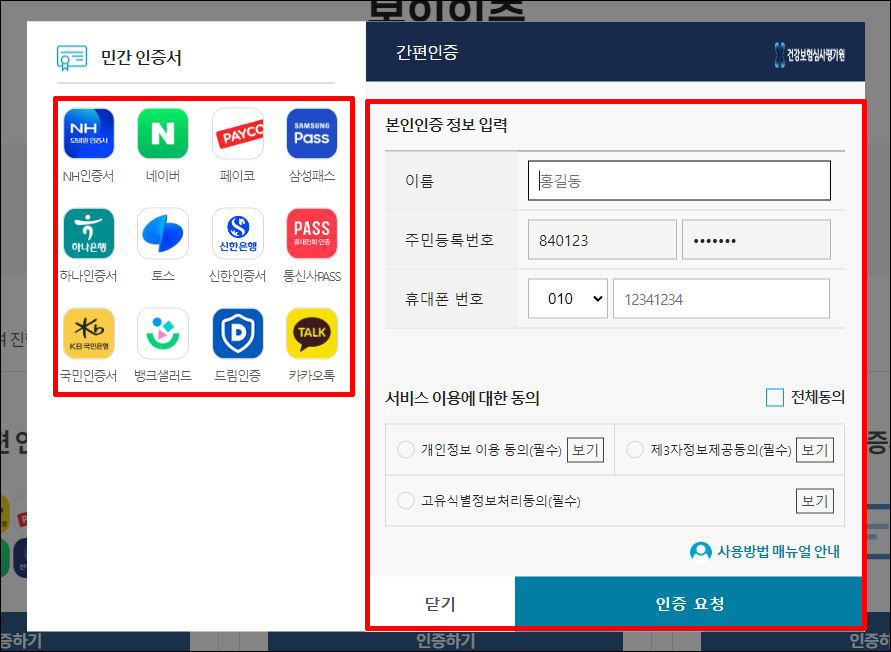This screenshot has height=652, width=891.
Task: Select the Samsung Pass 삼성패스 icon
Action: (x=312, y=134)
